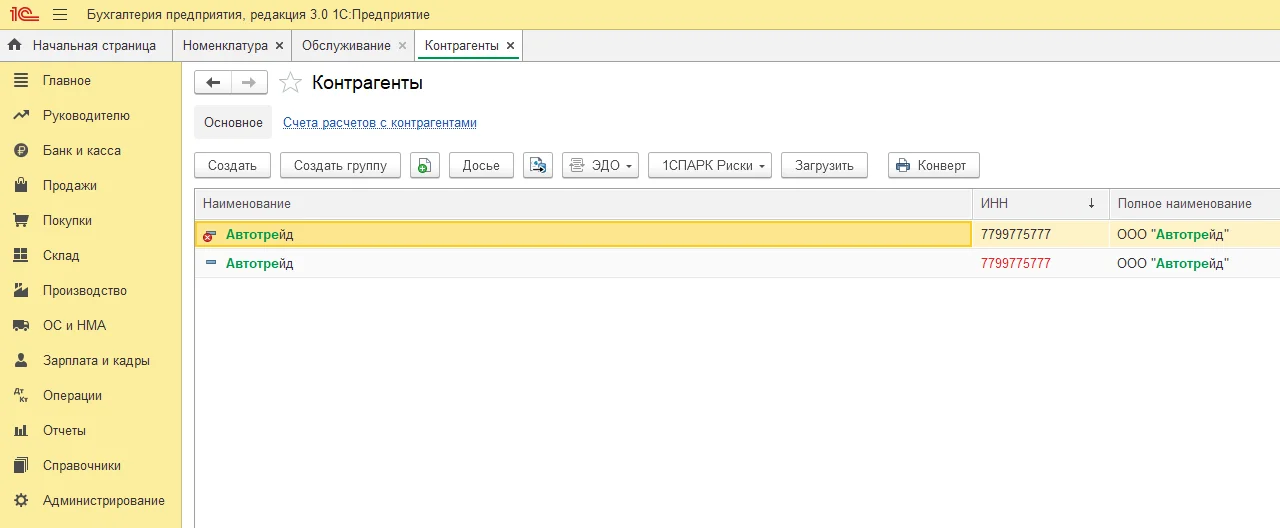Click the Зарплата и кадры person icon

click(20, 360)
